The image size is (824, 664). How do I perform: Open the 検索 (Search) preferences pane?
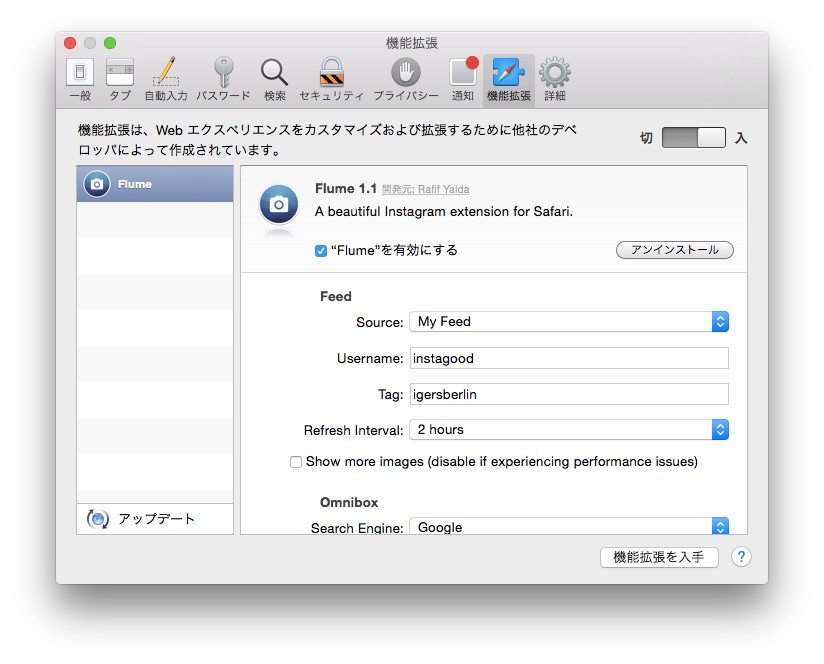pos(274,79)
